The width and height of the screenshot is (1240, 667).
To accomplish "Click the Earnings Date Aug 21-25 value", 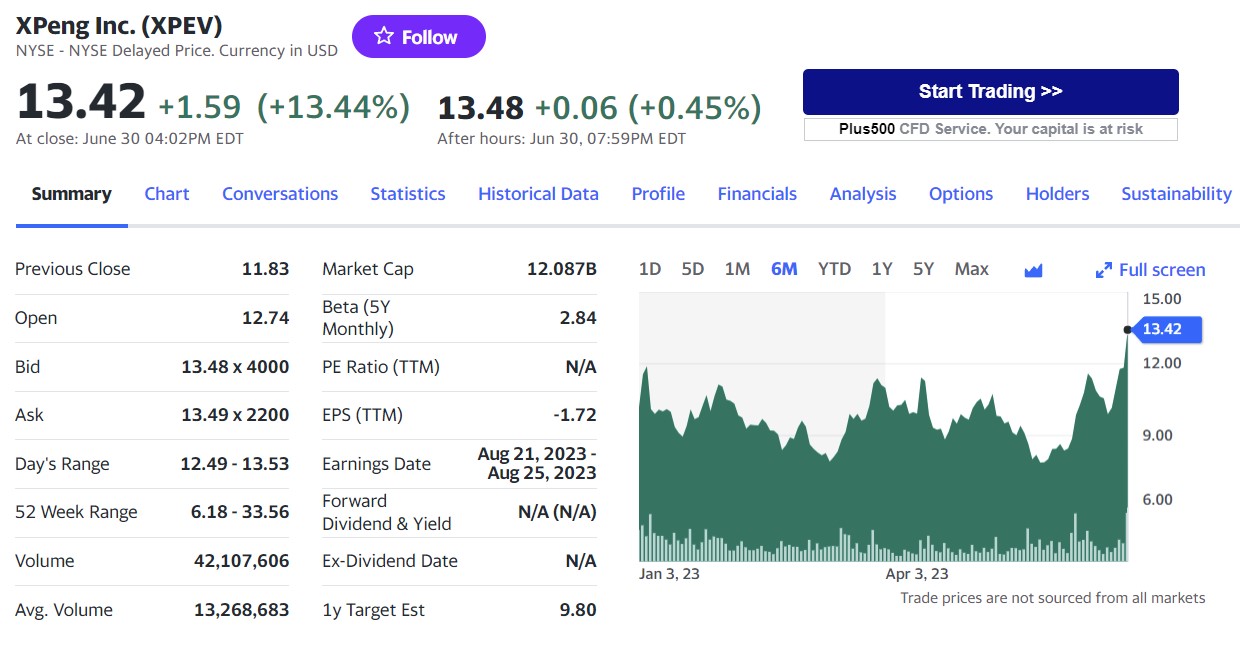I will point(537,464).
